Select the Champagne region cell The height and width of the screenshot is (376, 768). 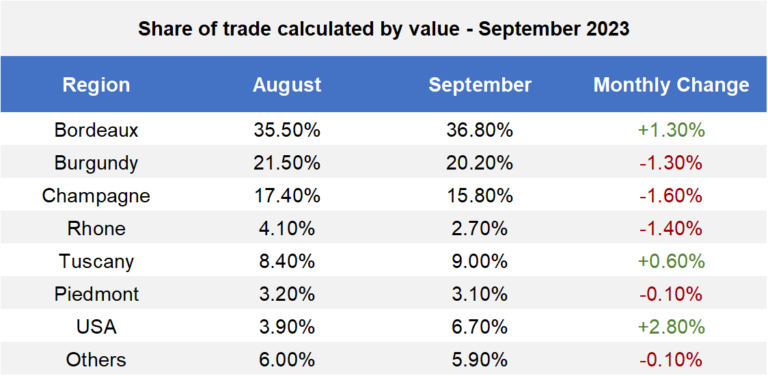coord(96,196)
